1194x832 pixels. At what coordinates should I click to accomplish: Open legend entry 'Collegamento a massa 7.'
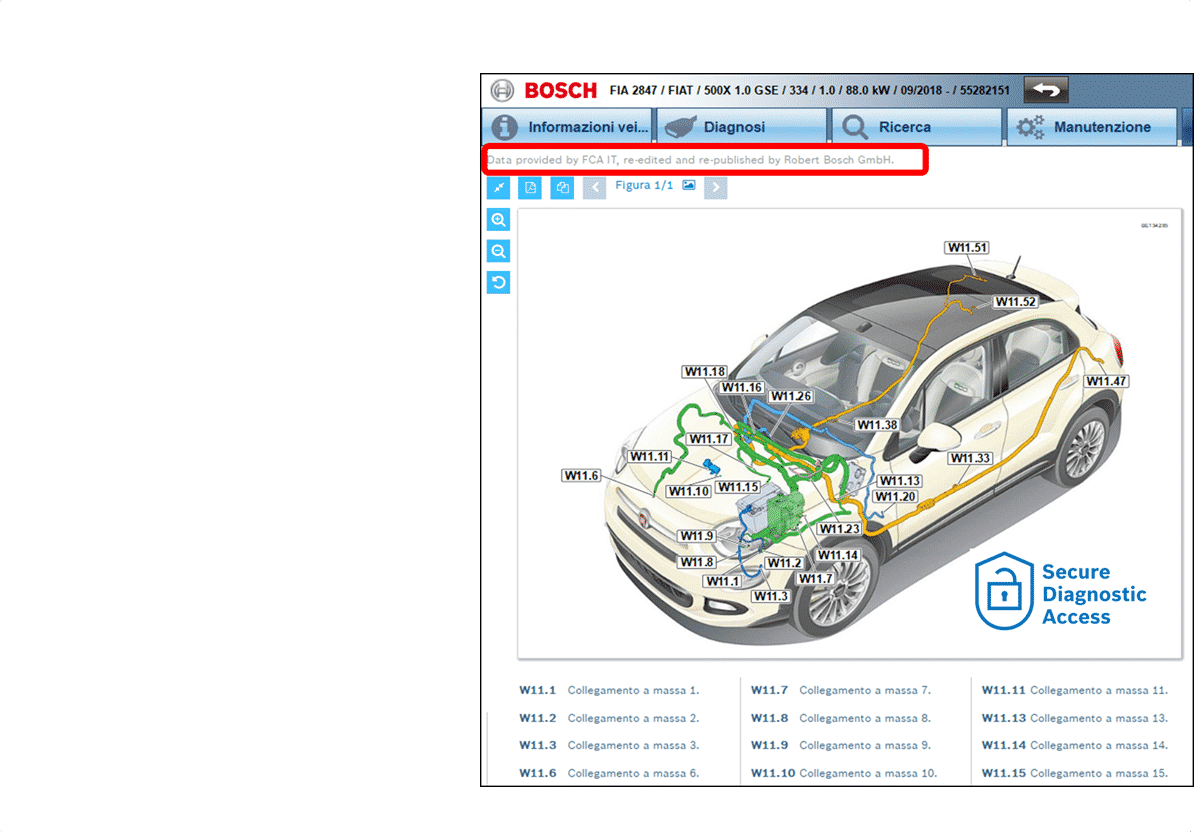click(x=865, y=690)
